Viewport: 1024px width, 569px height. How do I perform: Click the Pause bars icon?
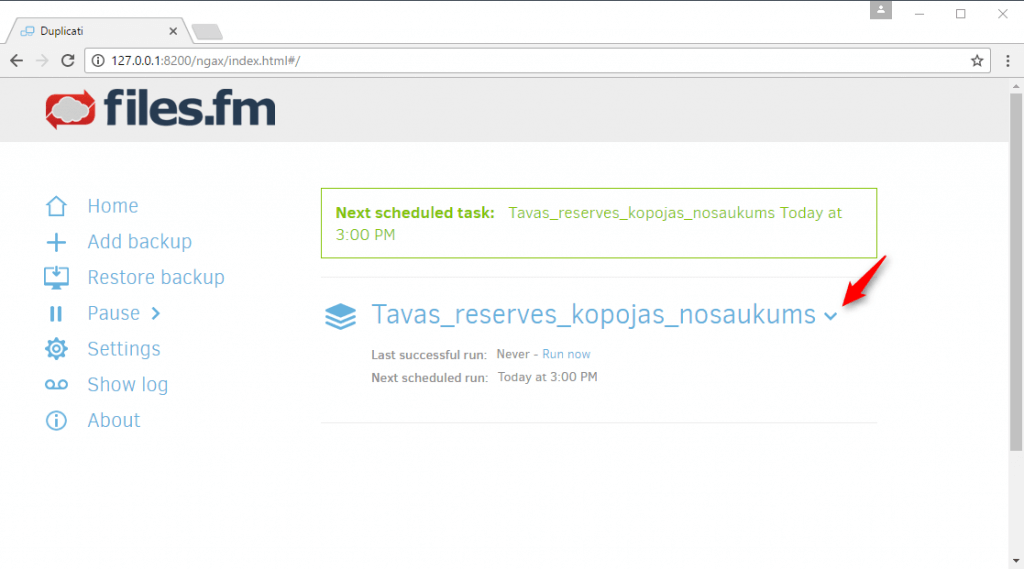(x=56, y=314)
